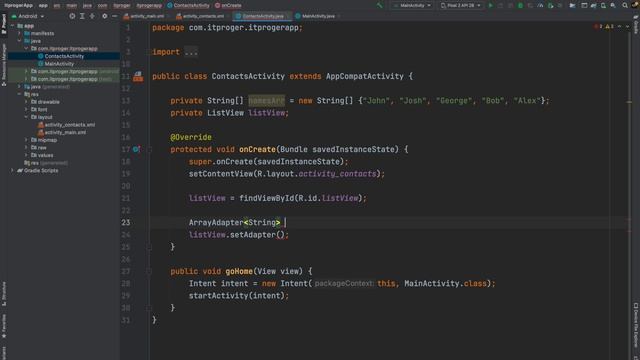Screen dimensions: 640x360
Task: Open the Project panel gear settings
Action: pos(104,16)
